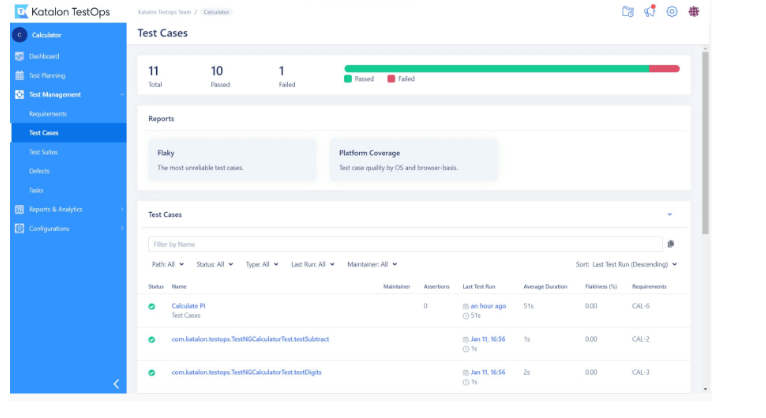This screenshot has height=418, width=766.
Task: Click the CAL-3 requirement value
Action: click(x=640, y=372)
